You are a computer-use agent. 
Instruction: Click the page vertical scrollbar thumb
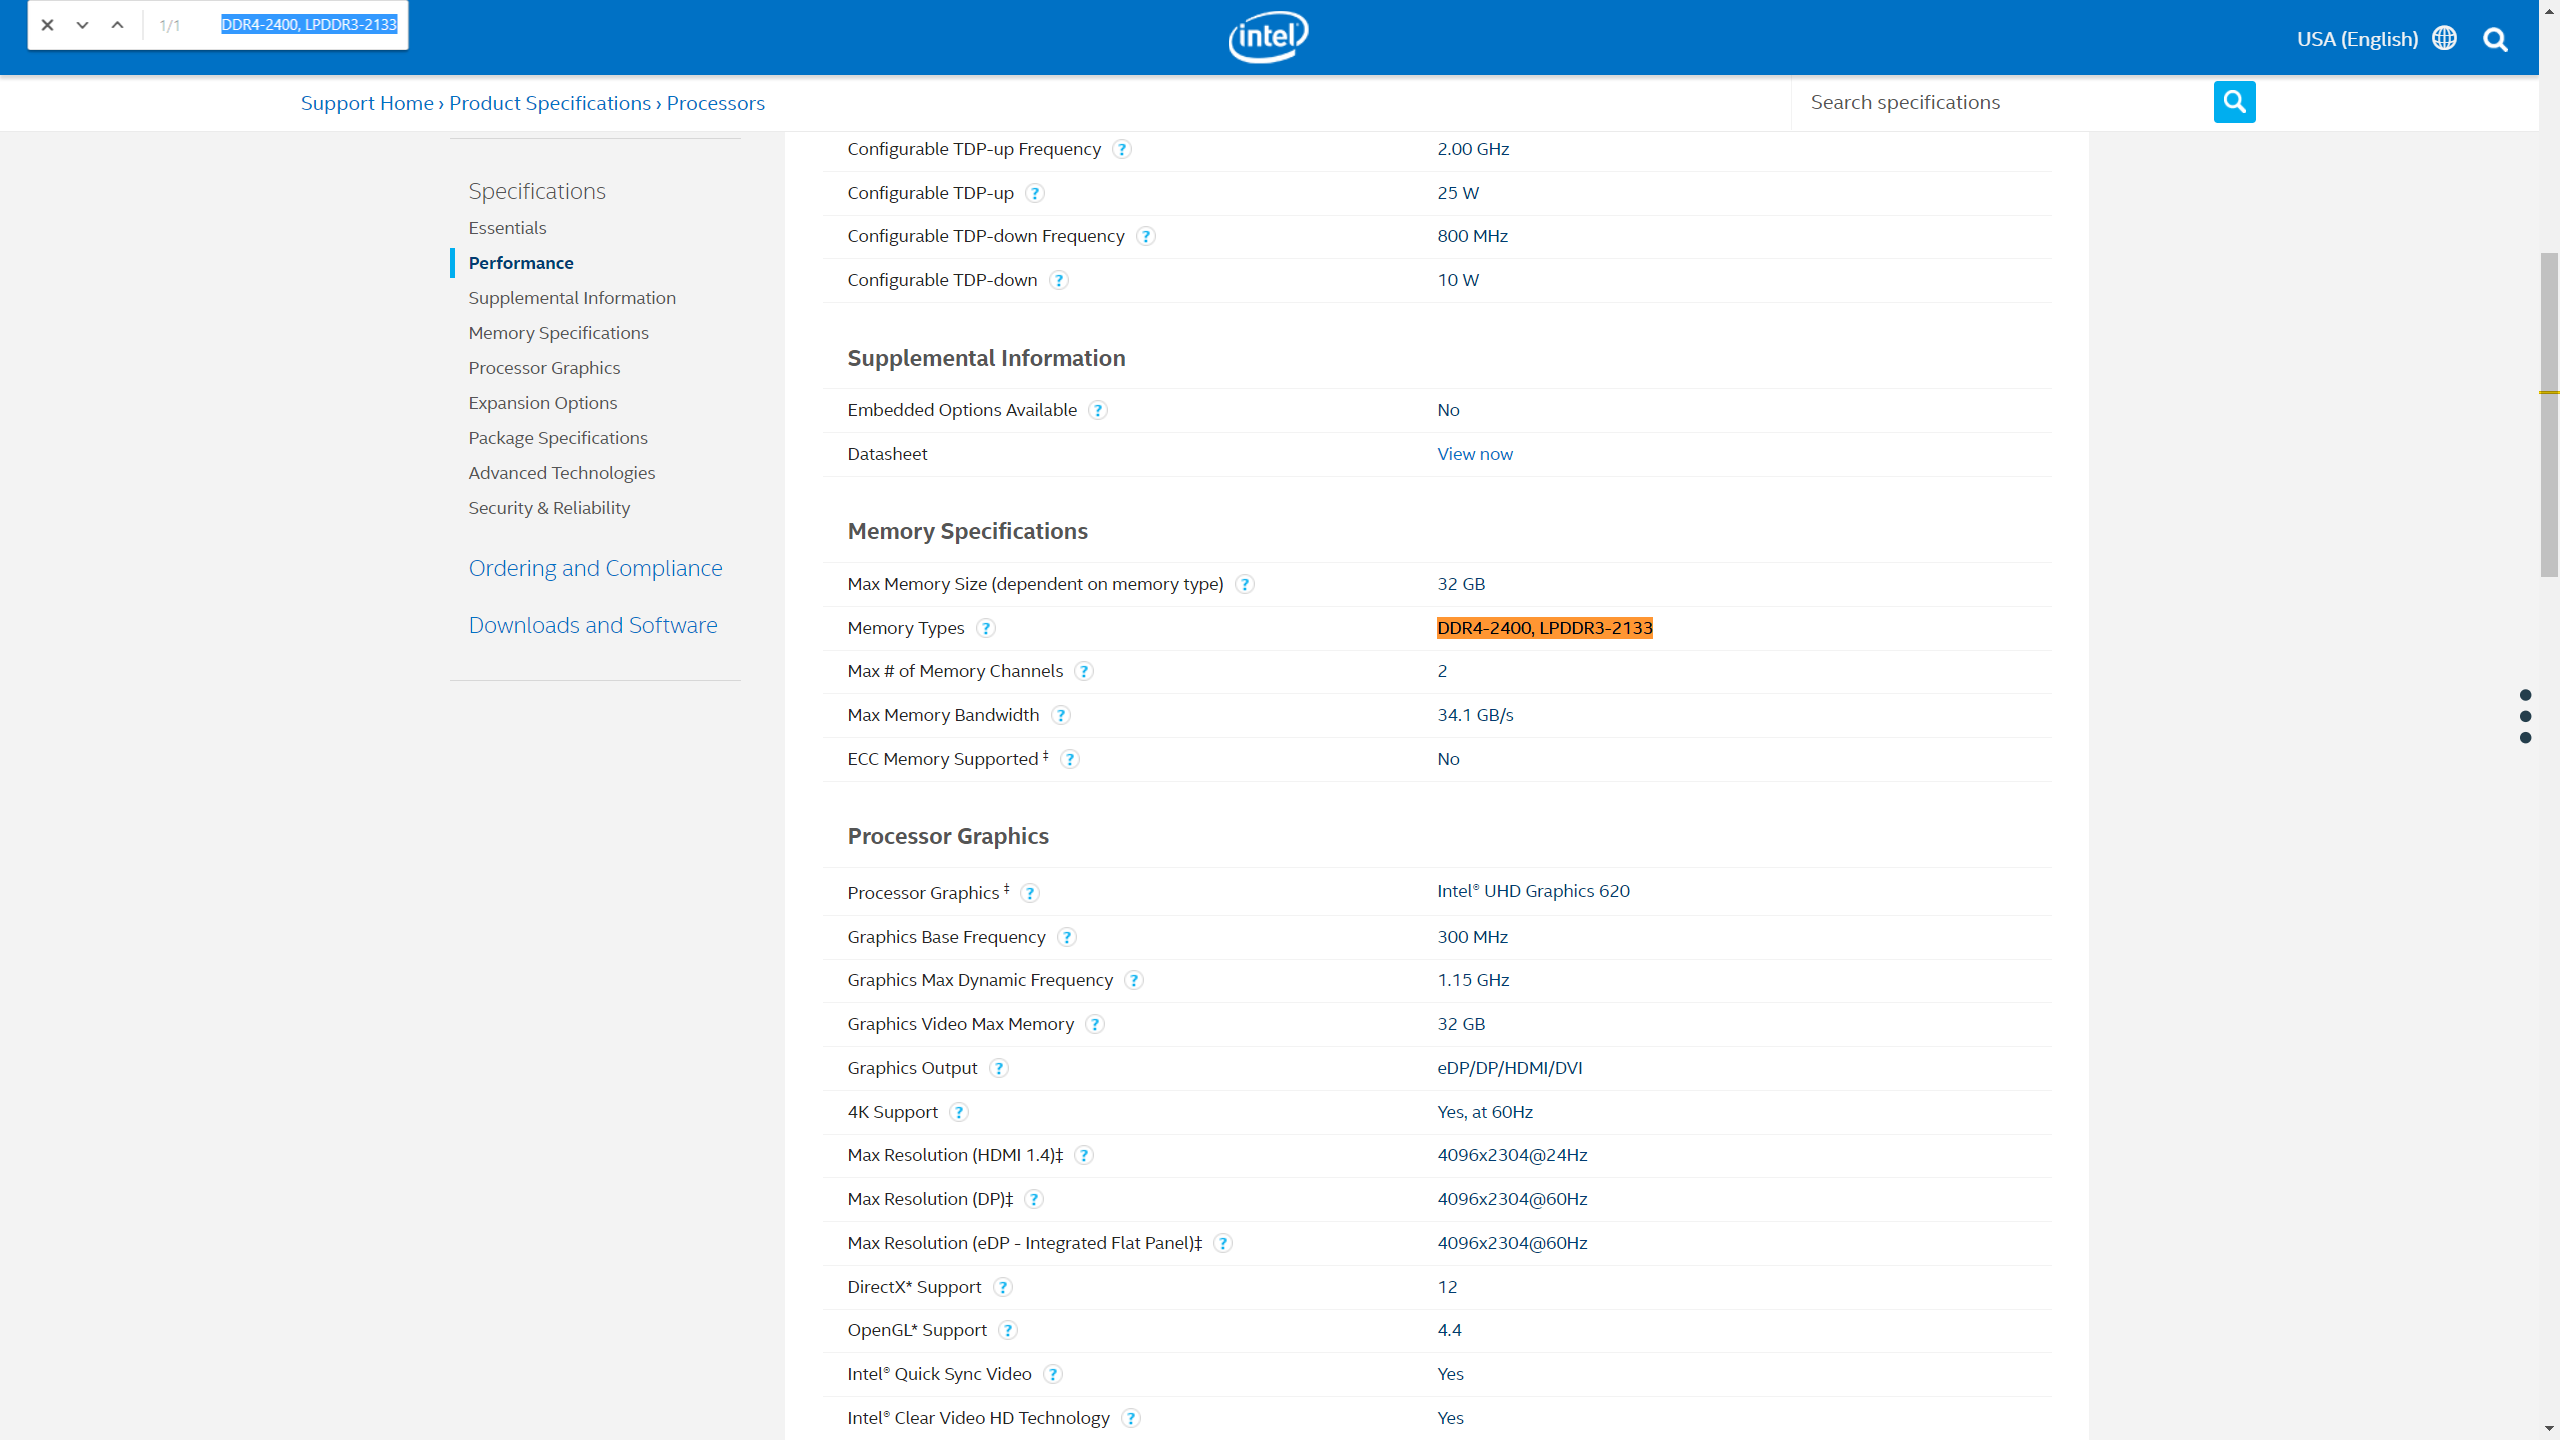(x=2549, y=415)
